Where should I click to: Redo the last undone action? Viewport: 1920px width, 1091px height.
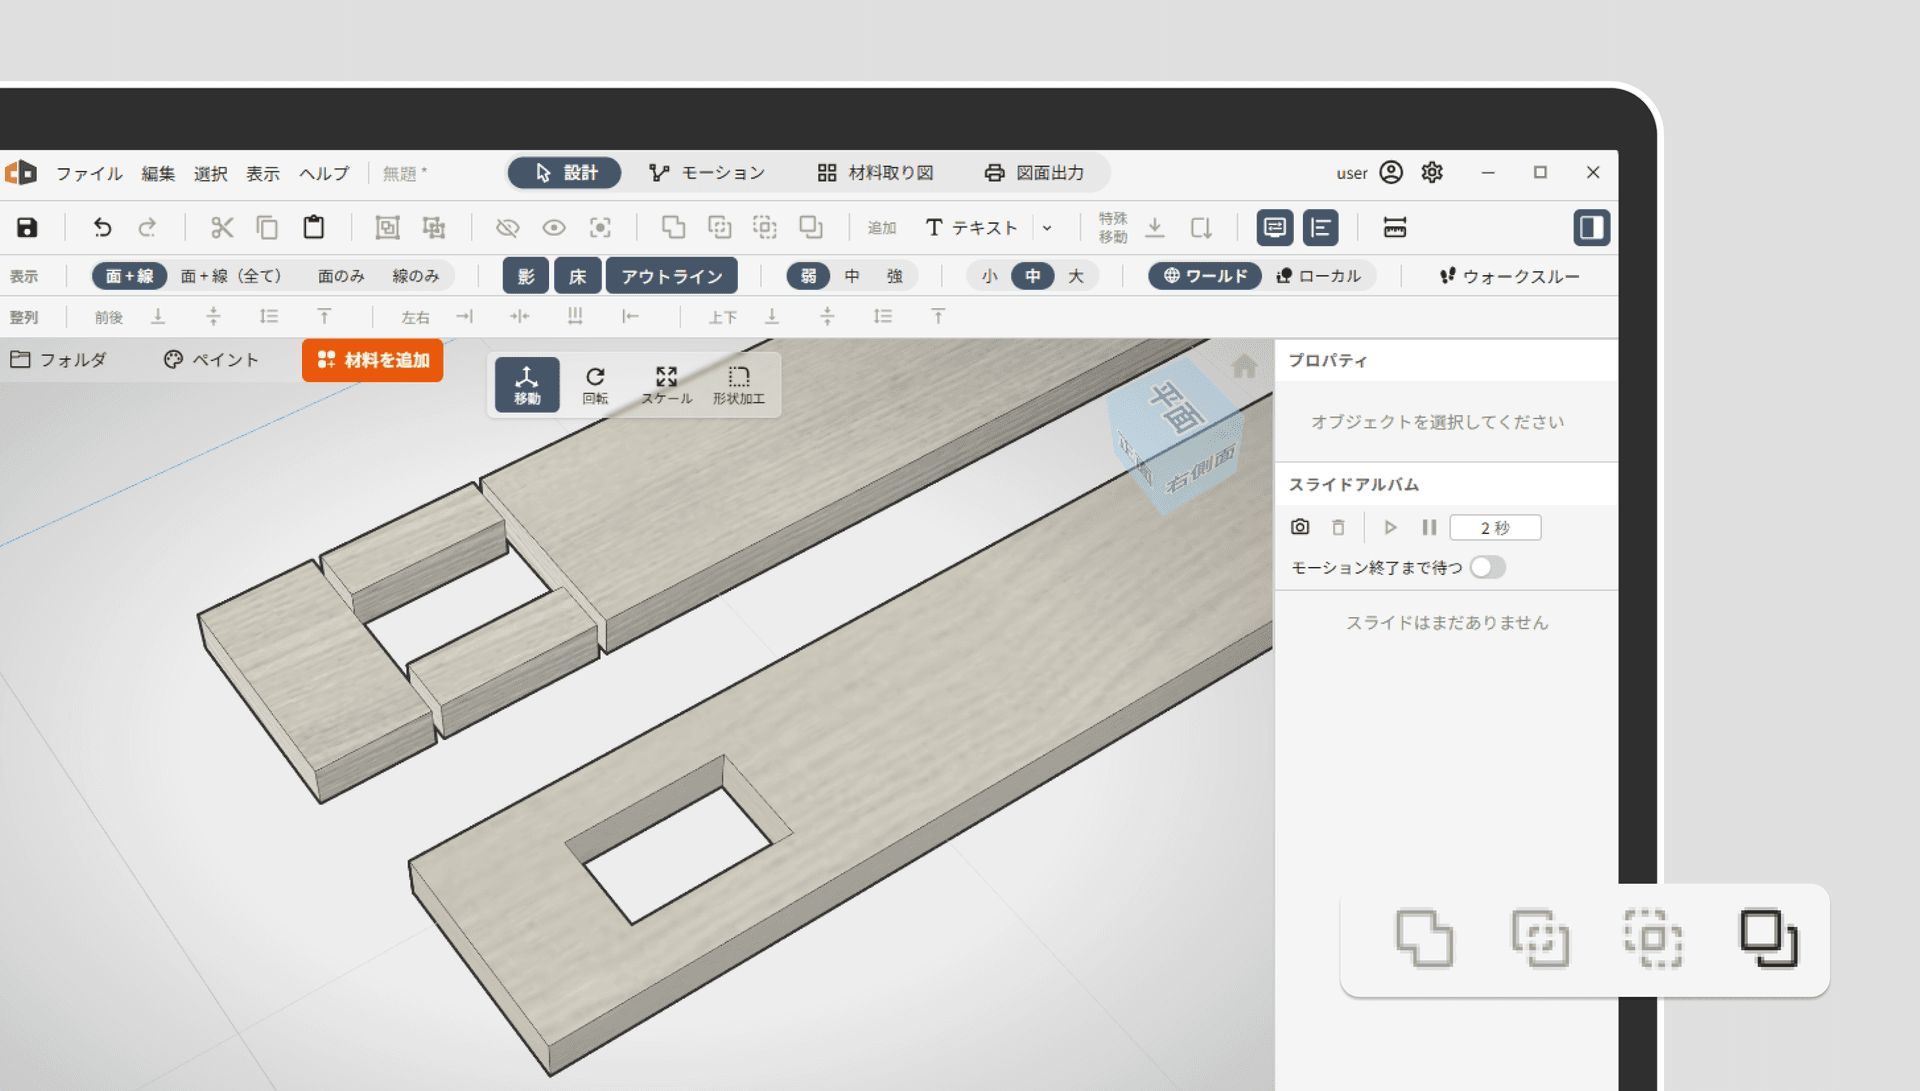tap(147, 228)
